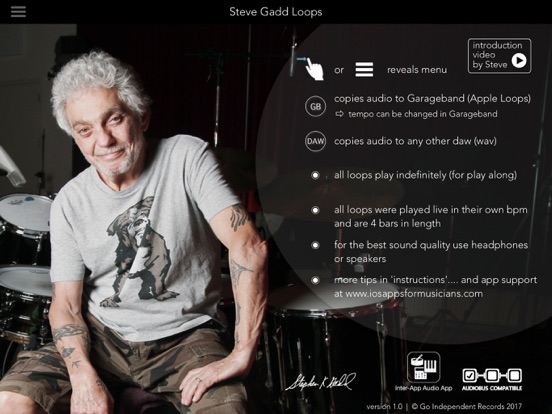Image resolution: width=552 pixels, height=414 pixels.
Task: Click the 'Steve Gadd Loops' title
Action: [276, 12]
